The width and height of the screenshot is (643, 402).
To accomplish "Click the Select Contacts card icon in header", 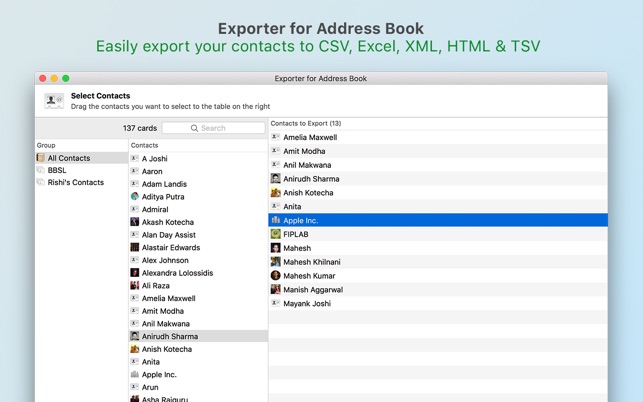I will (x=54, y=101).
